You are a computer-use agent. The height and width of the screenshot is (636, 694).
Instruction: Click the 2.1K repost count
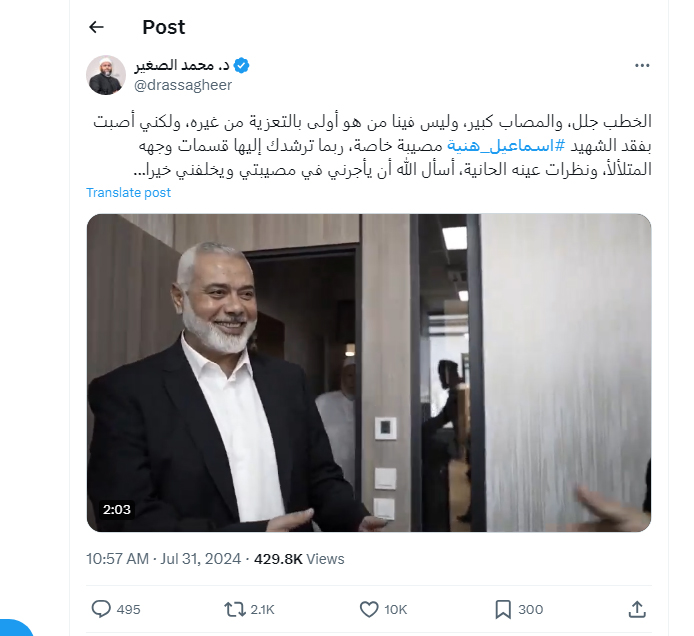tap(262, 609)
